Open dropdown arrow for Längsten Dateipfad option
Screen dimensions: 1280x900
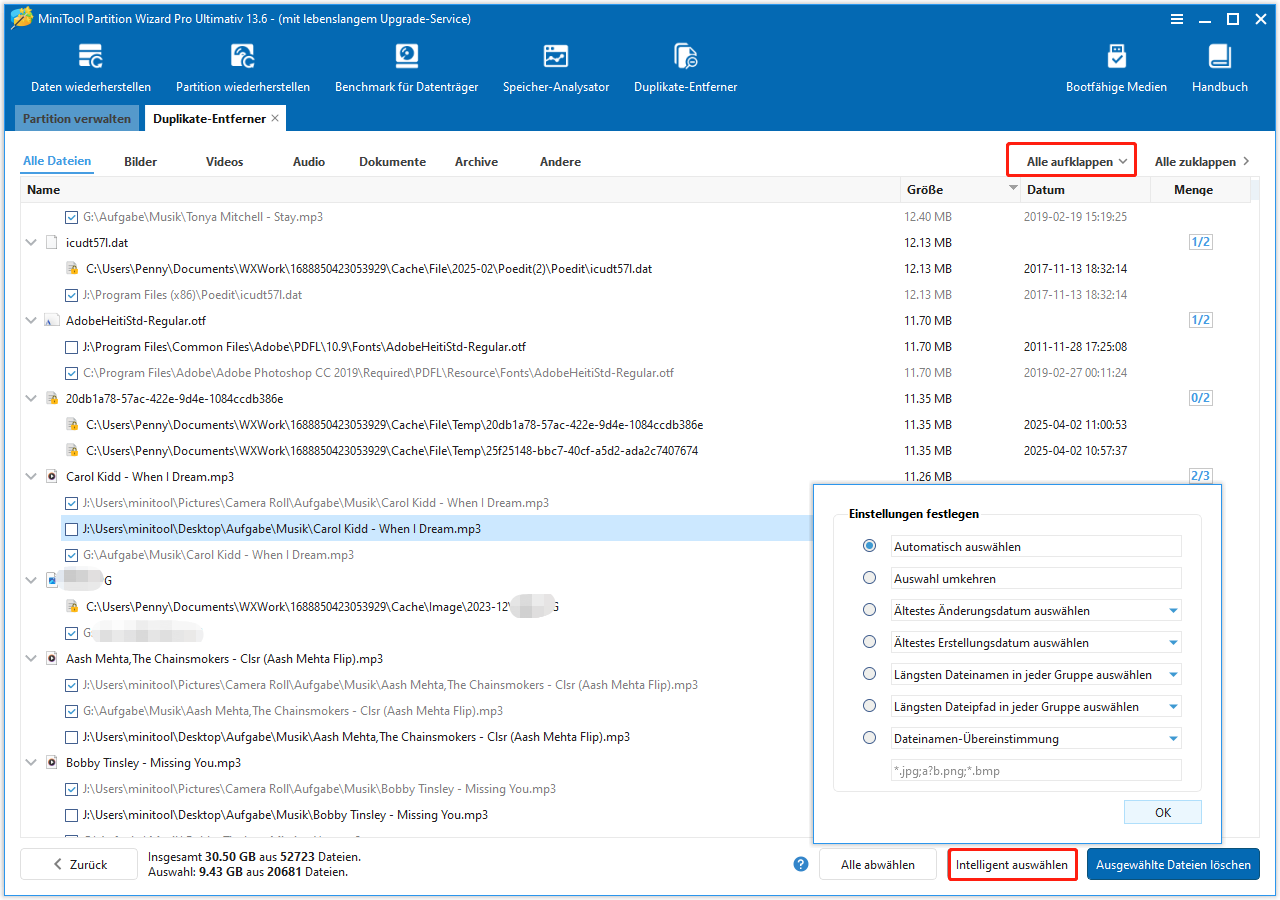coord(1173,707)
